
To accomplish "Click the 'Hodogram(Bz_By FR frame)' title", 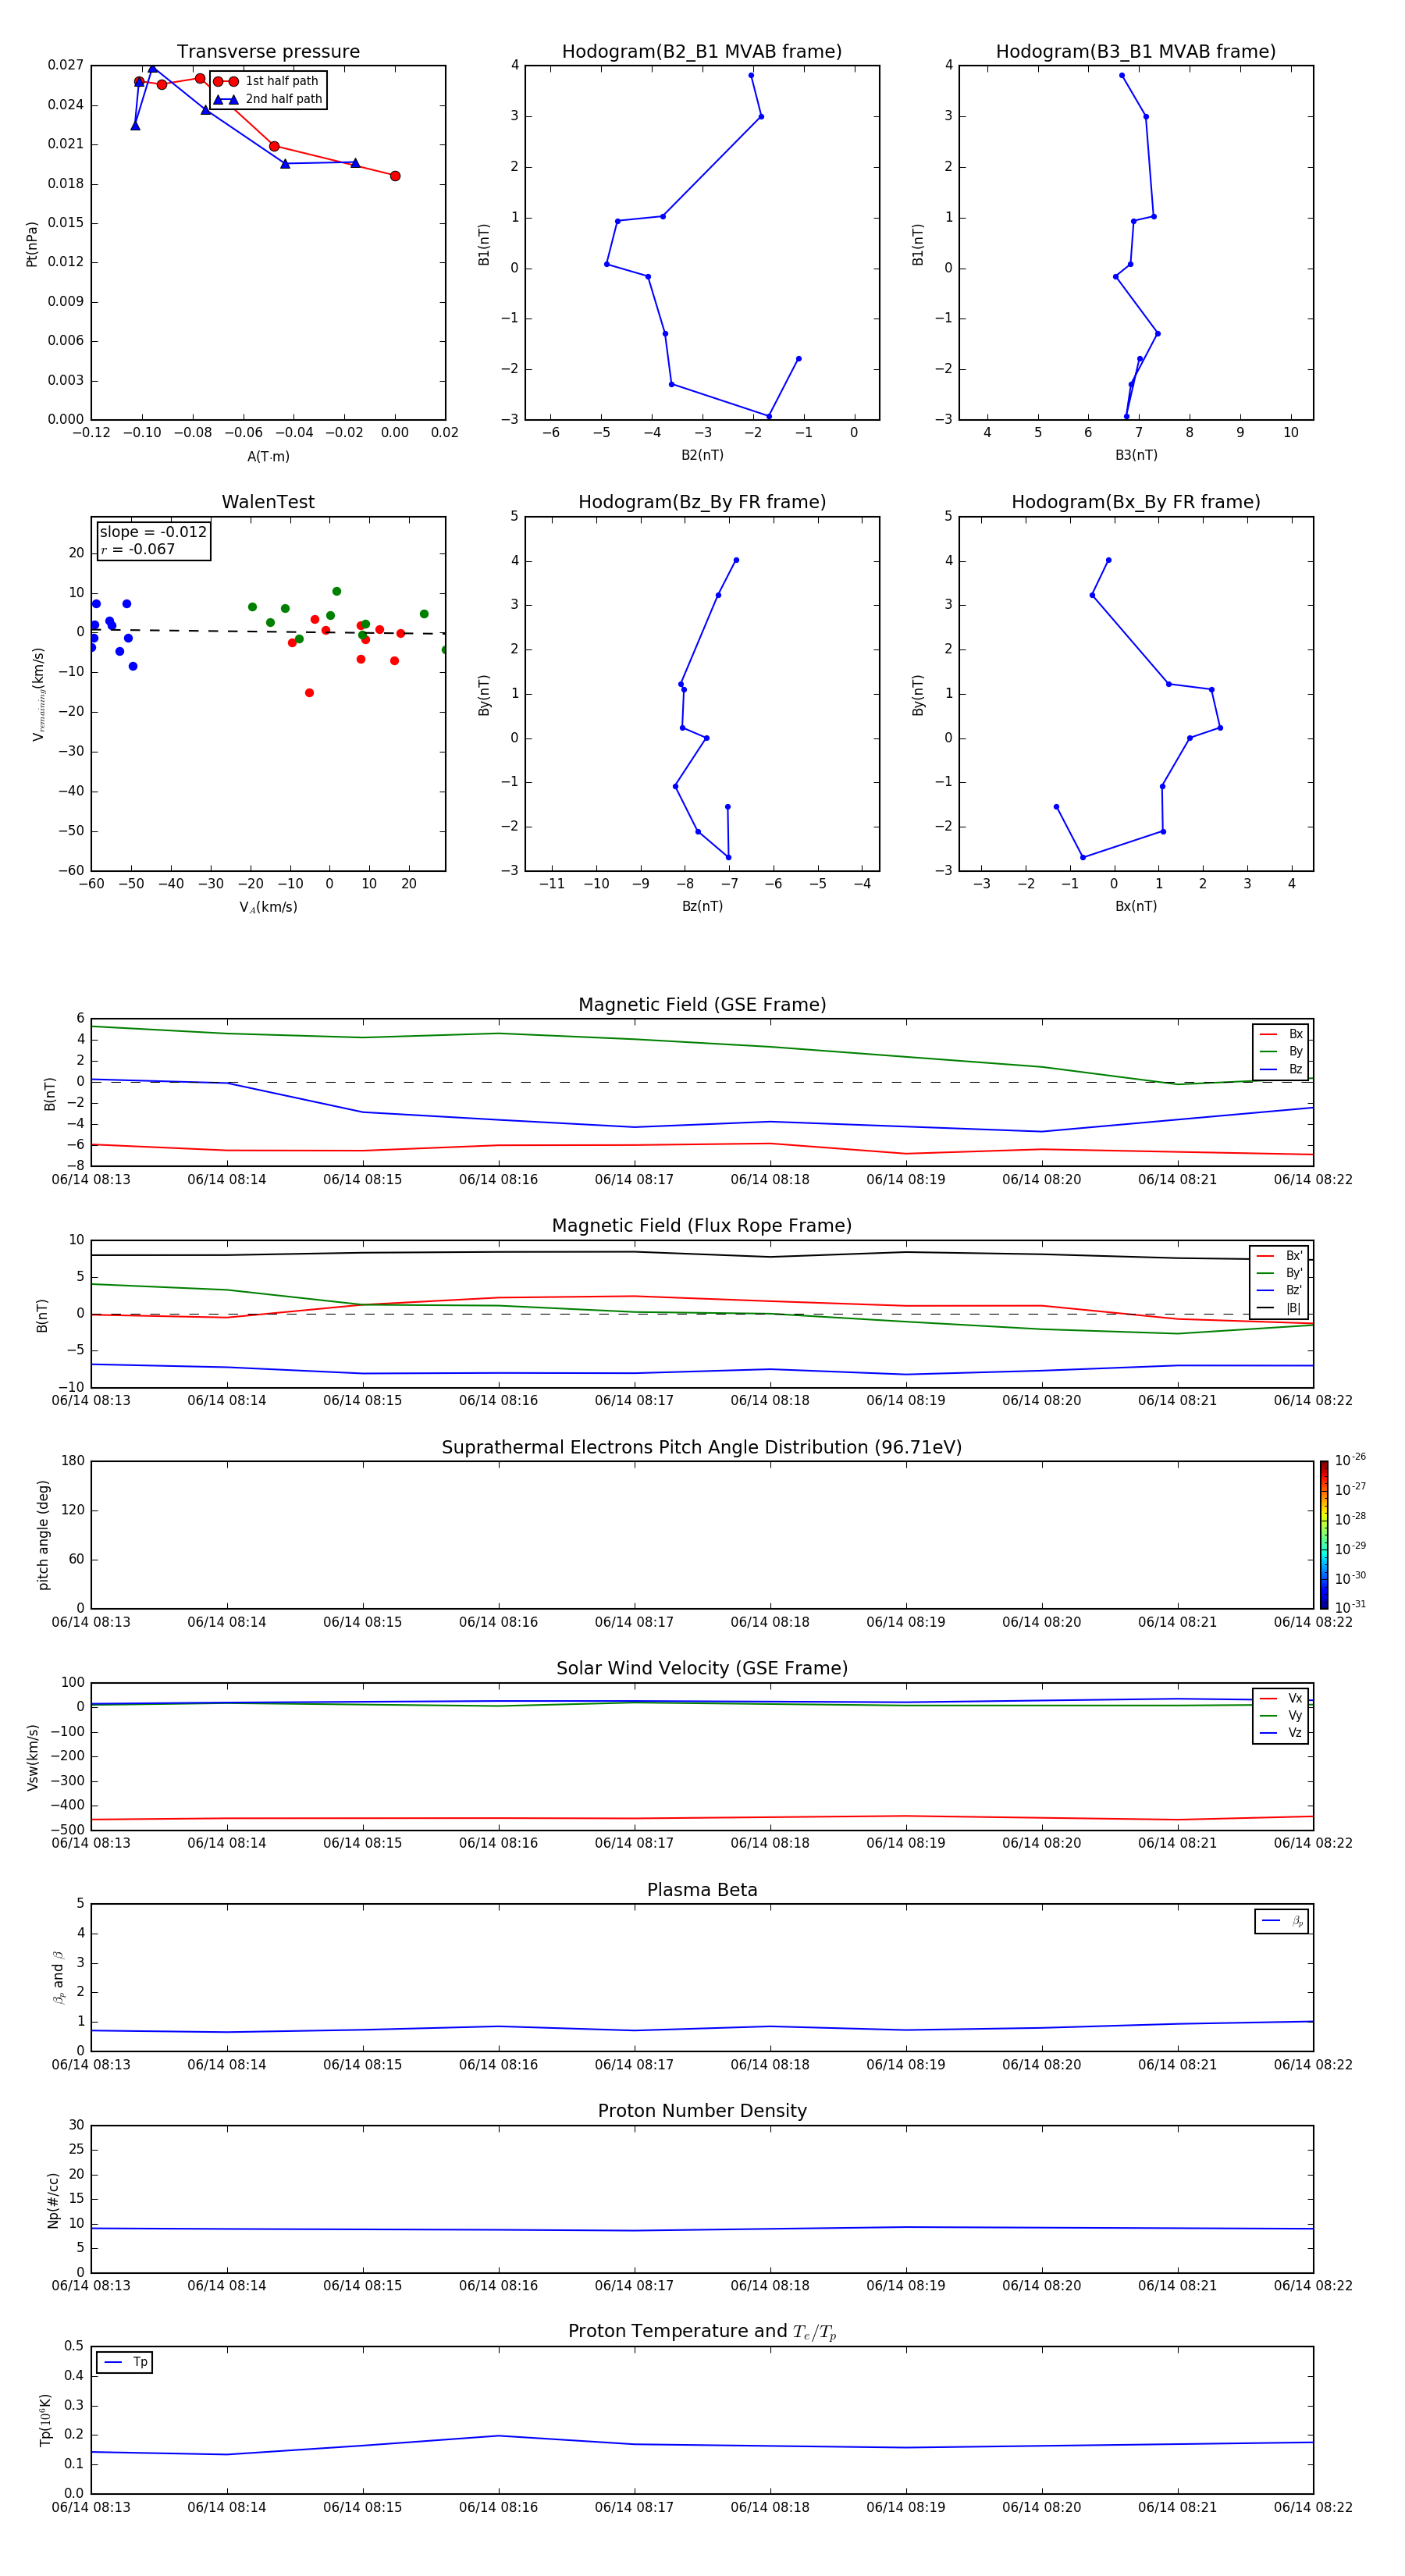I will pyautogui.click(x=702, y=502).
